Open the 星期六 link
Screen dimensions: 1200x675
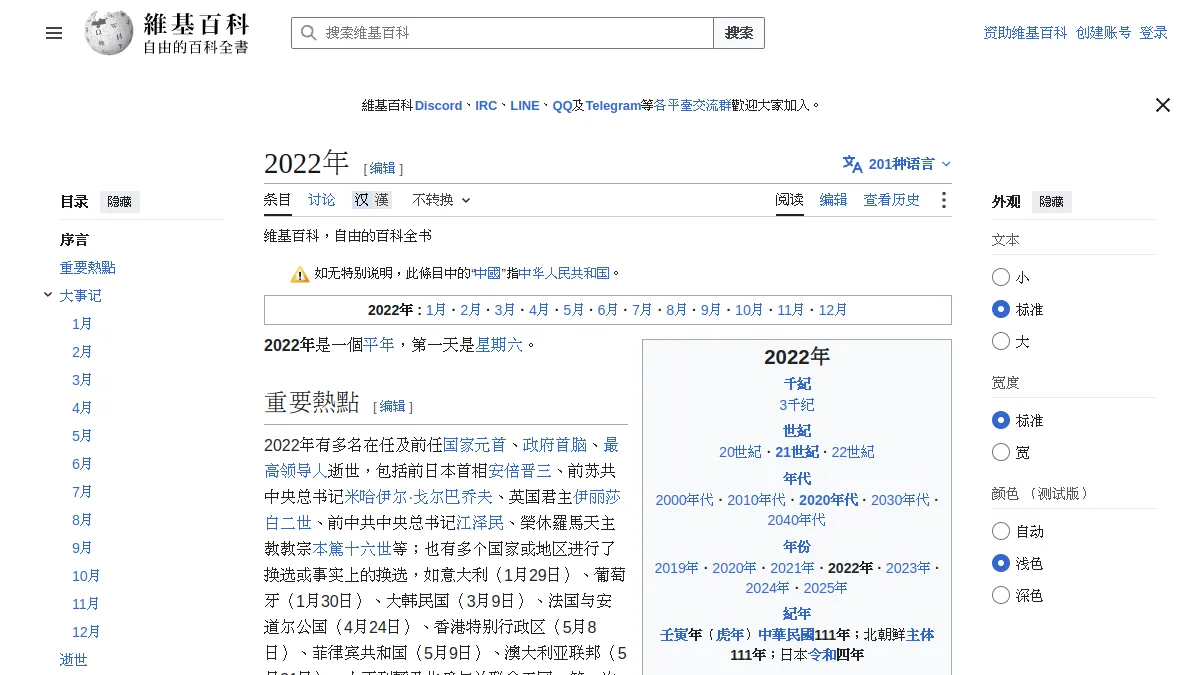(x=499, y=345)
